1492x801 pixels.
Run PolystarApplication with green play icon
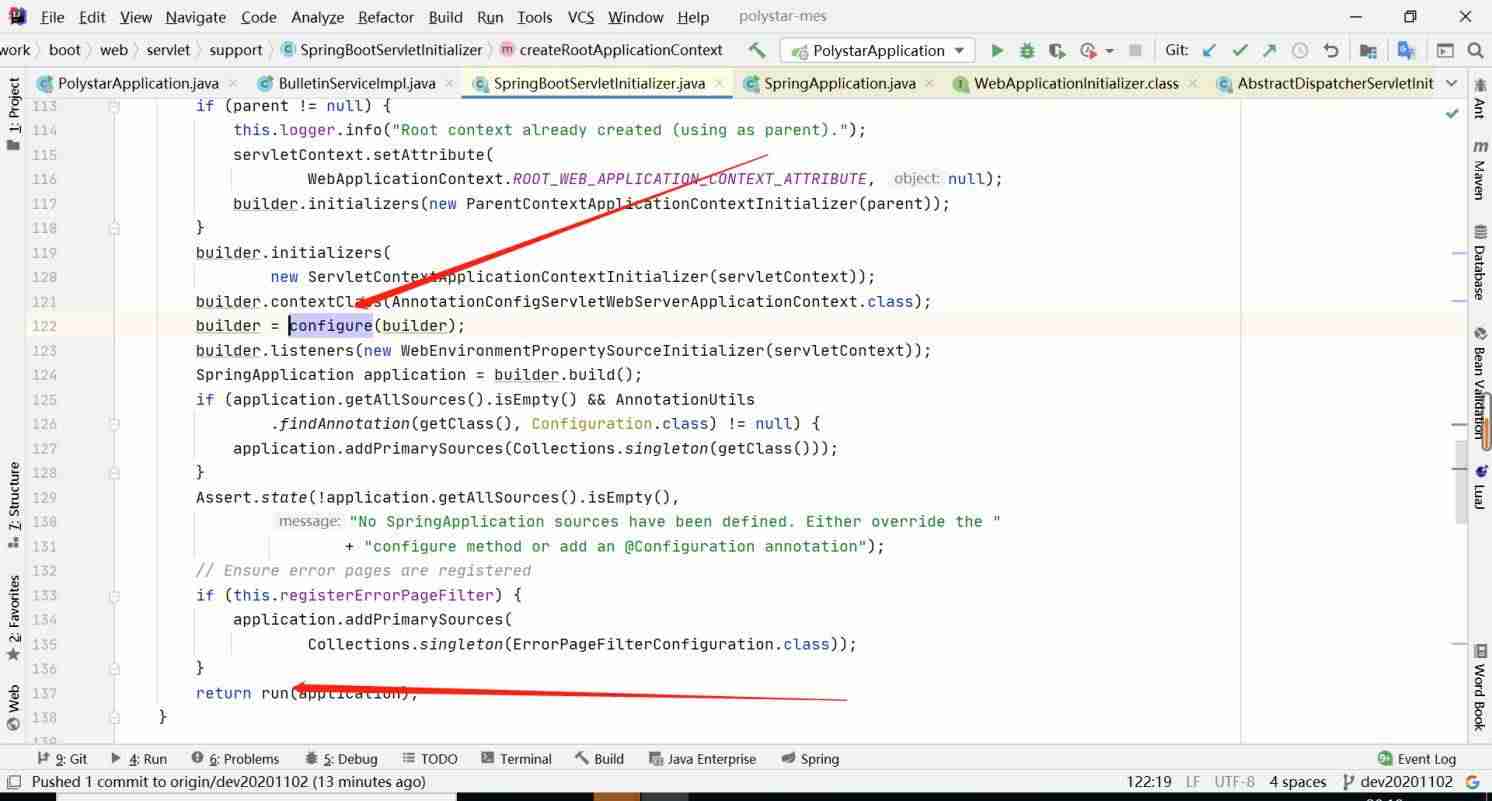[x=996, y=50]
